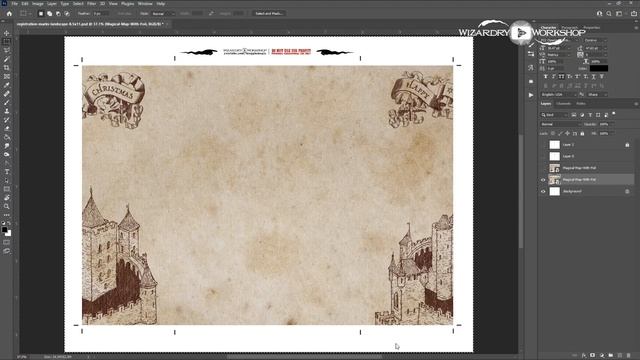This screenshot has width=640, height=360.
Task: Open the font style dropdown
Action: [x=595, y=40]
